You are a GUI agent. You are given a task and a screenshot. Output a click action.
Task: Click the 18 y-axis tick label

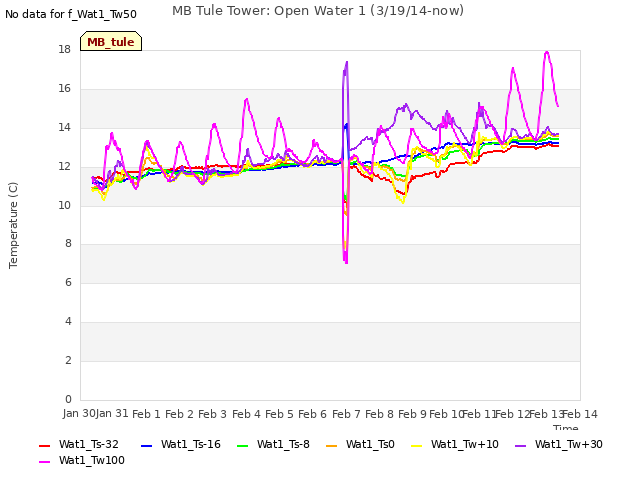click(64, 49)
